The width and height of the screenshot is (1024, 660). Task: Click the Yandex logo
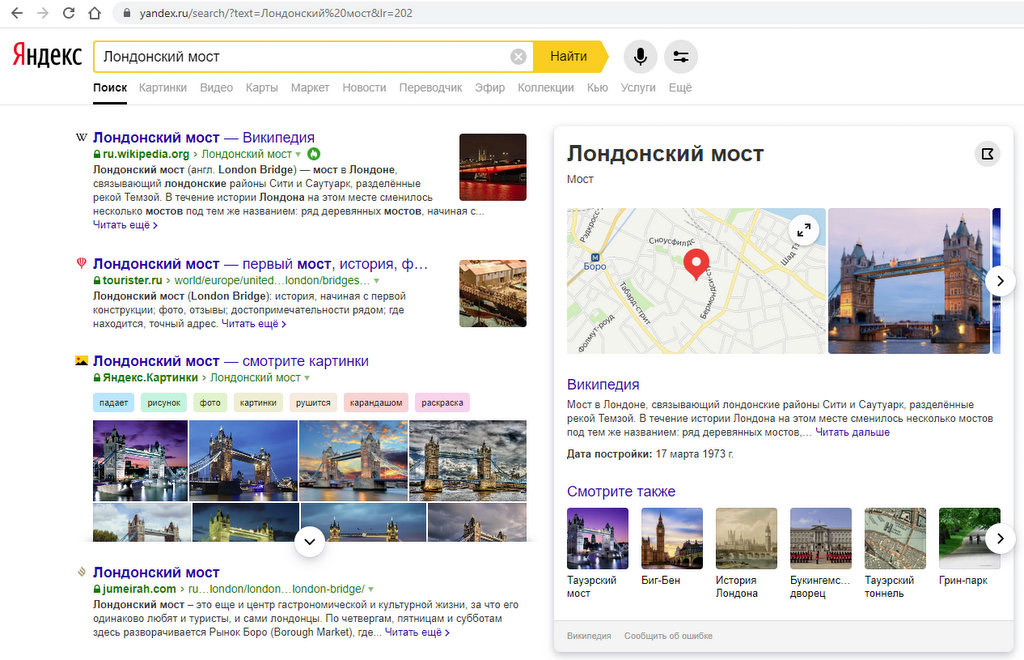click(x=47, y=56)
